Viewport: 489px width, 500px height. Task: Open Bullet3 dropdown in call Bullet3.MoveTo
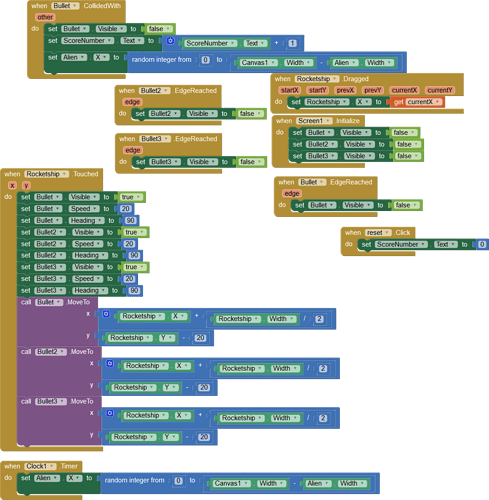point(51,401)
